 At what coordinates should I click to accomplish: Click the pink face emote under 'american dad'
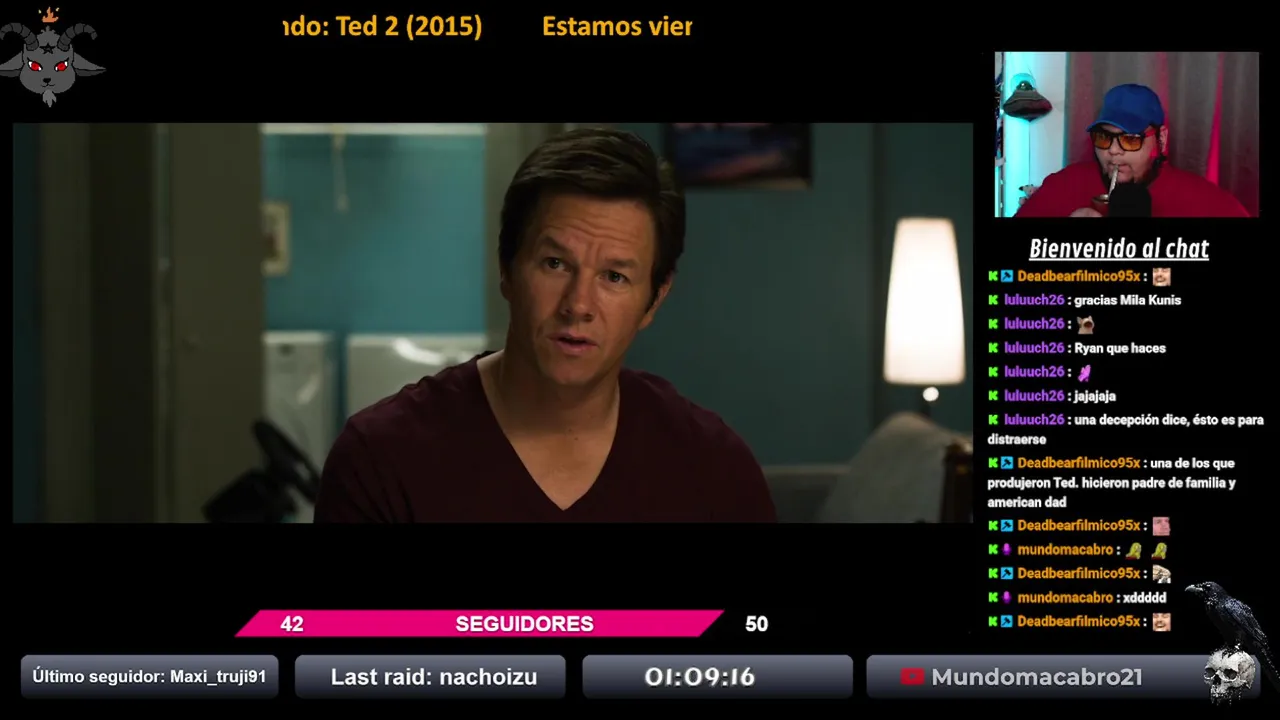[x=1161, y=525]
